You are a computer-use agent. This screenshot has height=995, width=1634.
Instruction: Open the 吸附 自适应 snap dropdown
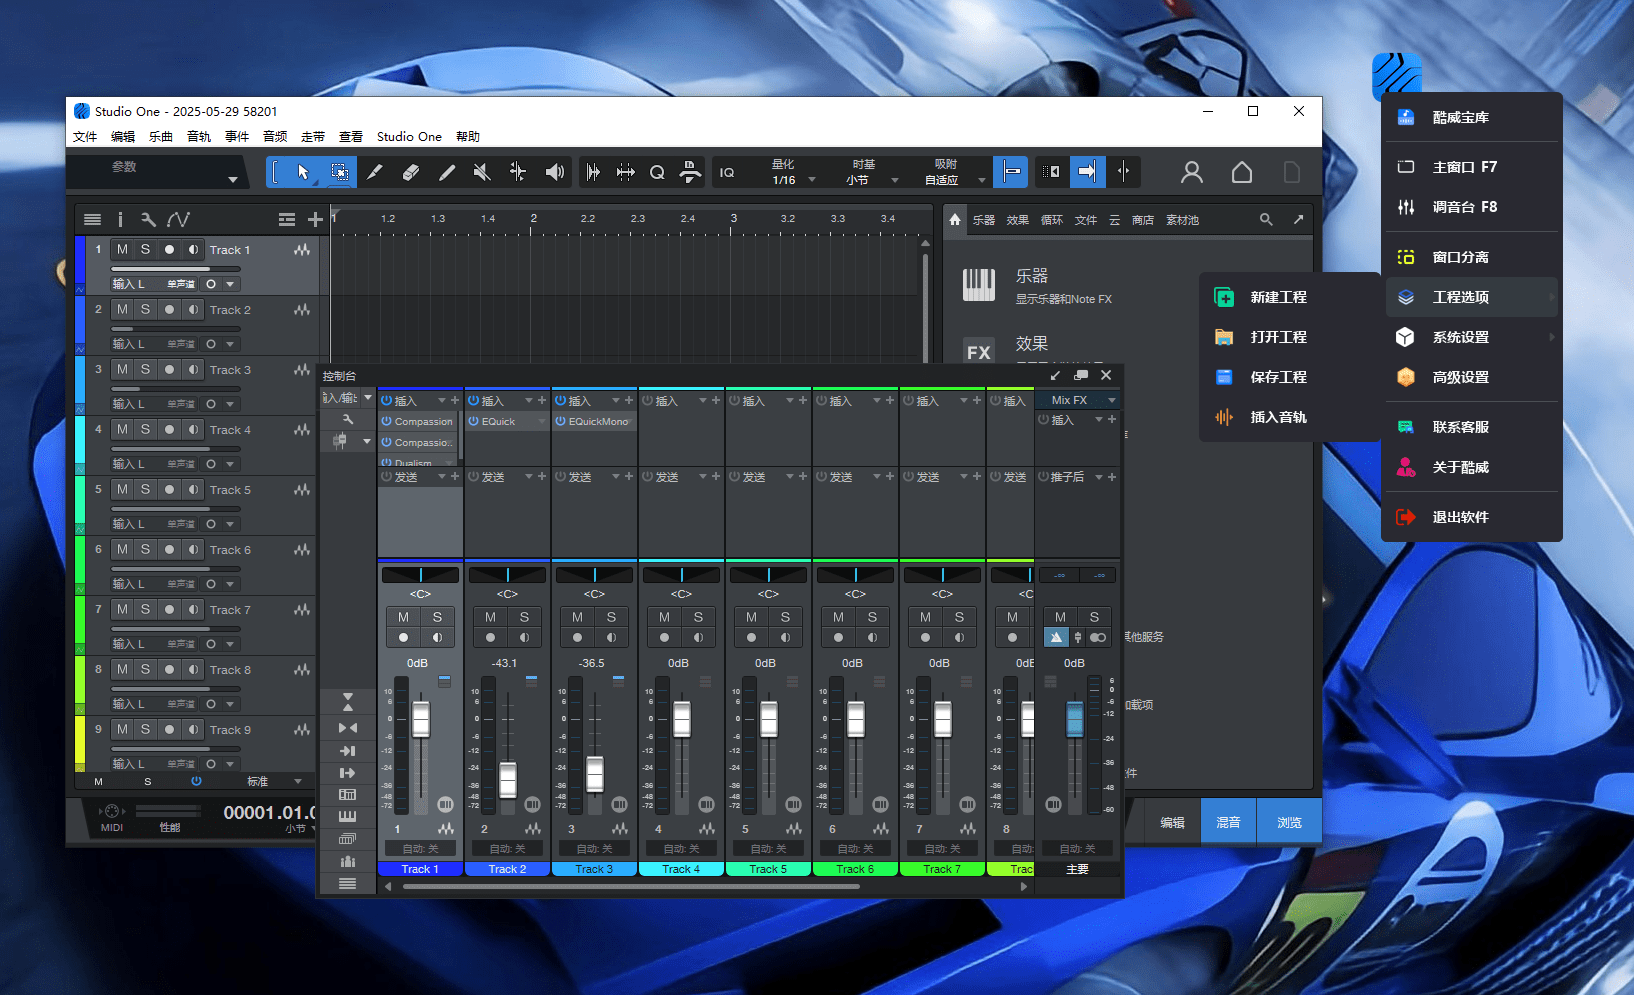(x=982, y=180)
